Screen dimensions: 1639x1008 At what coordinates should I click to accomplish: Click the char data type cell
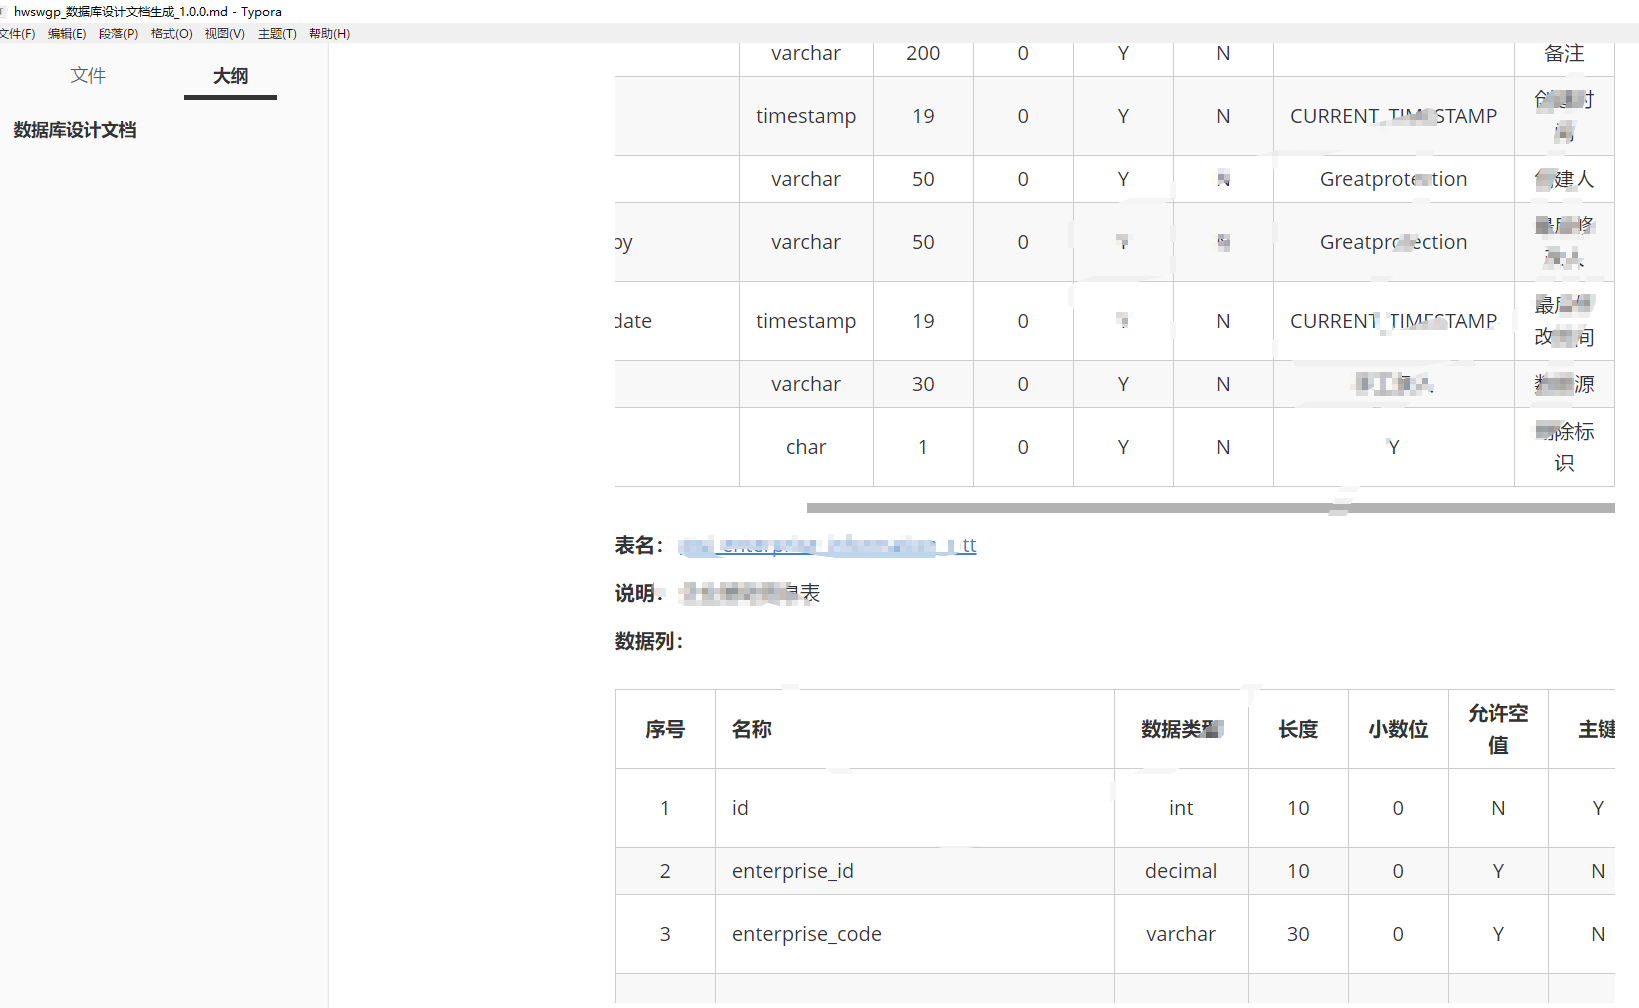pyautogui.click(x=806, y=447)
